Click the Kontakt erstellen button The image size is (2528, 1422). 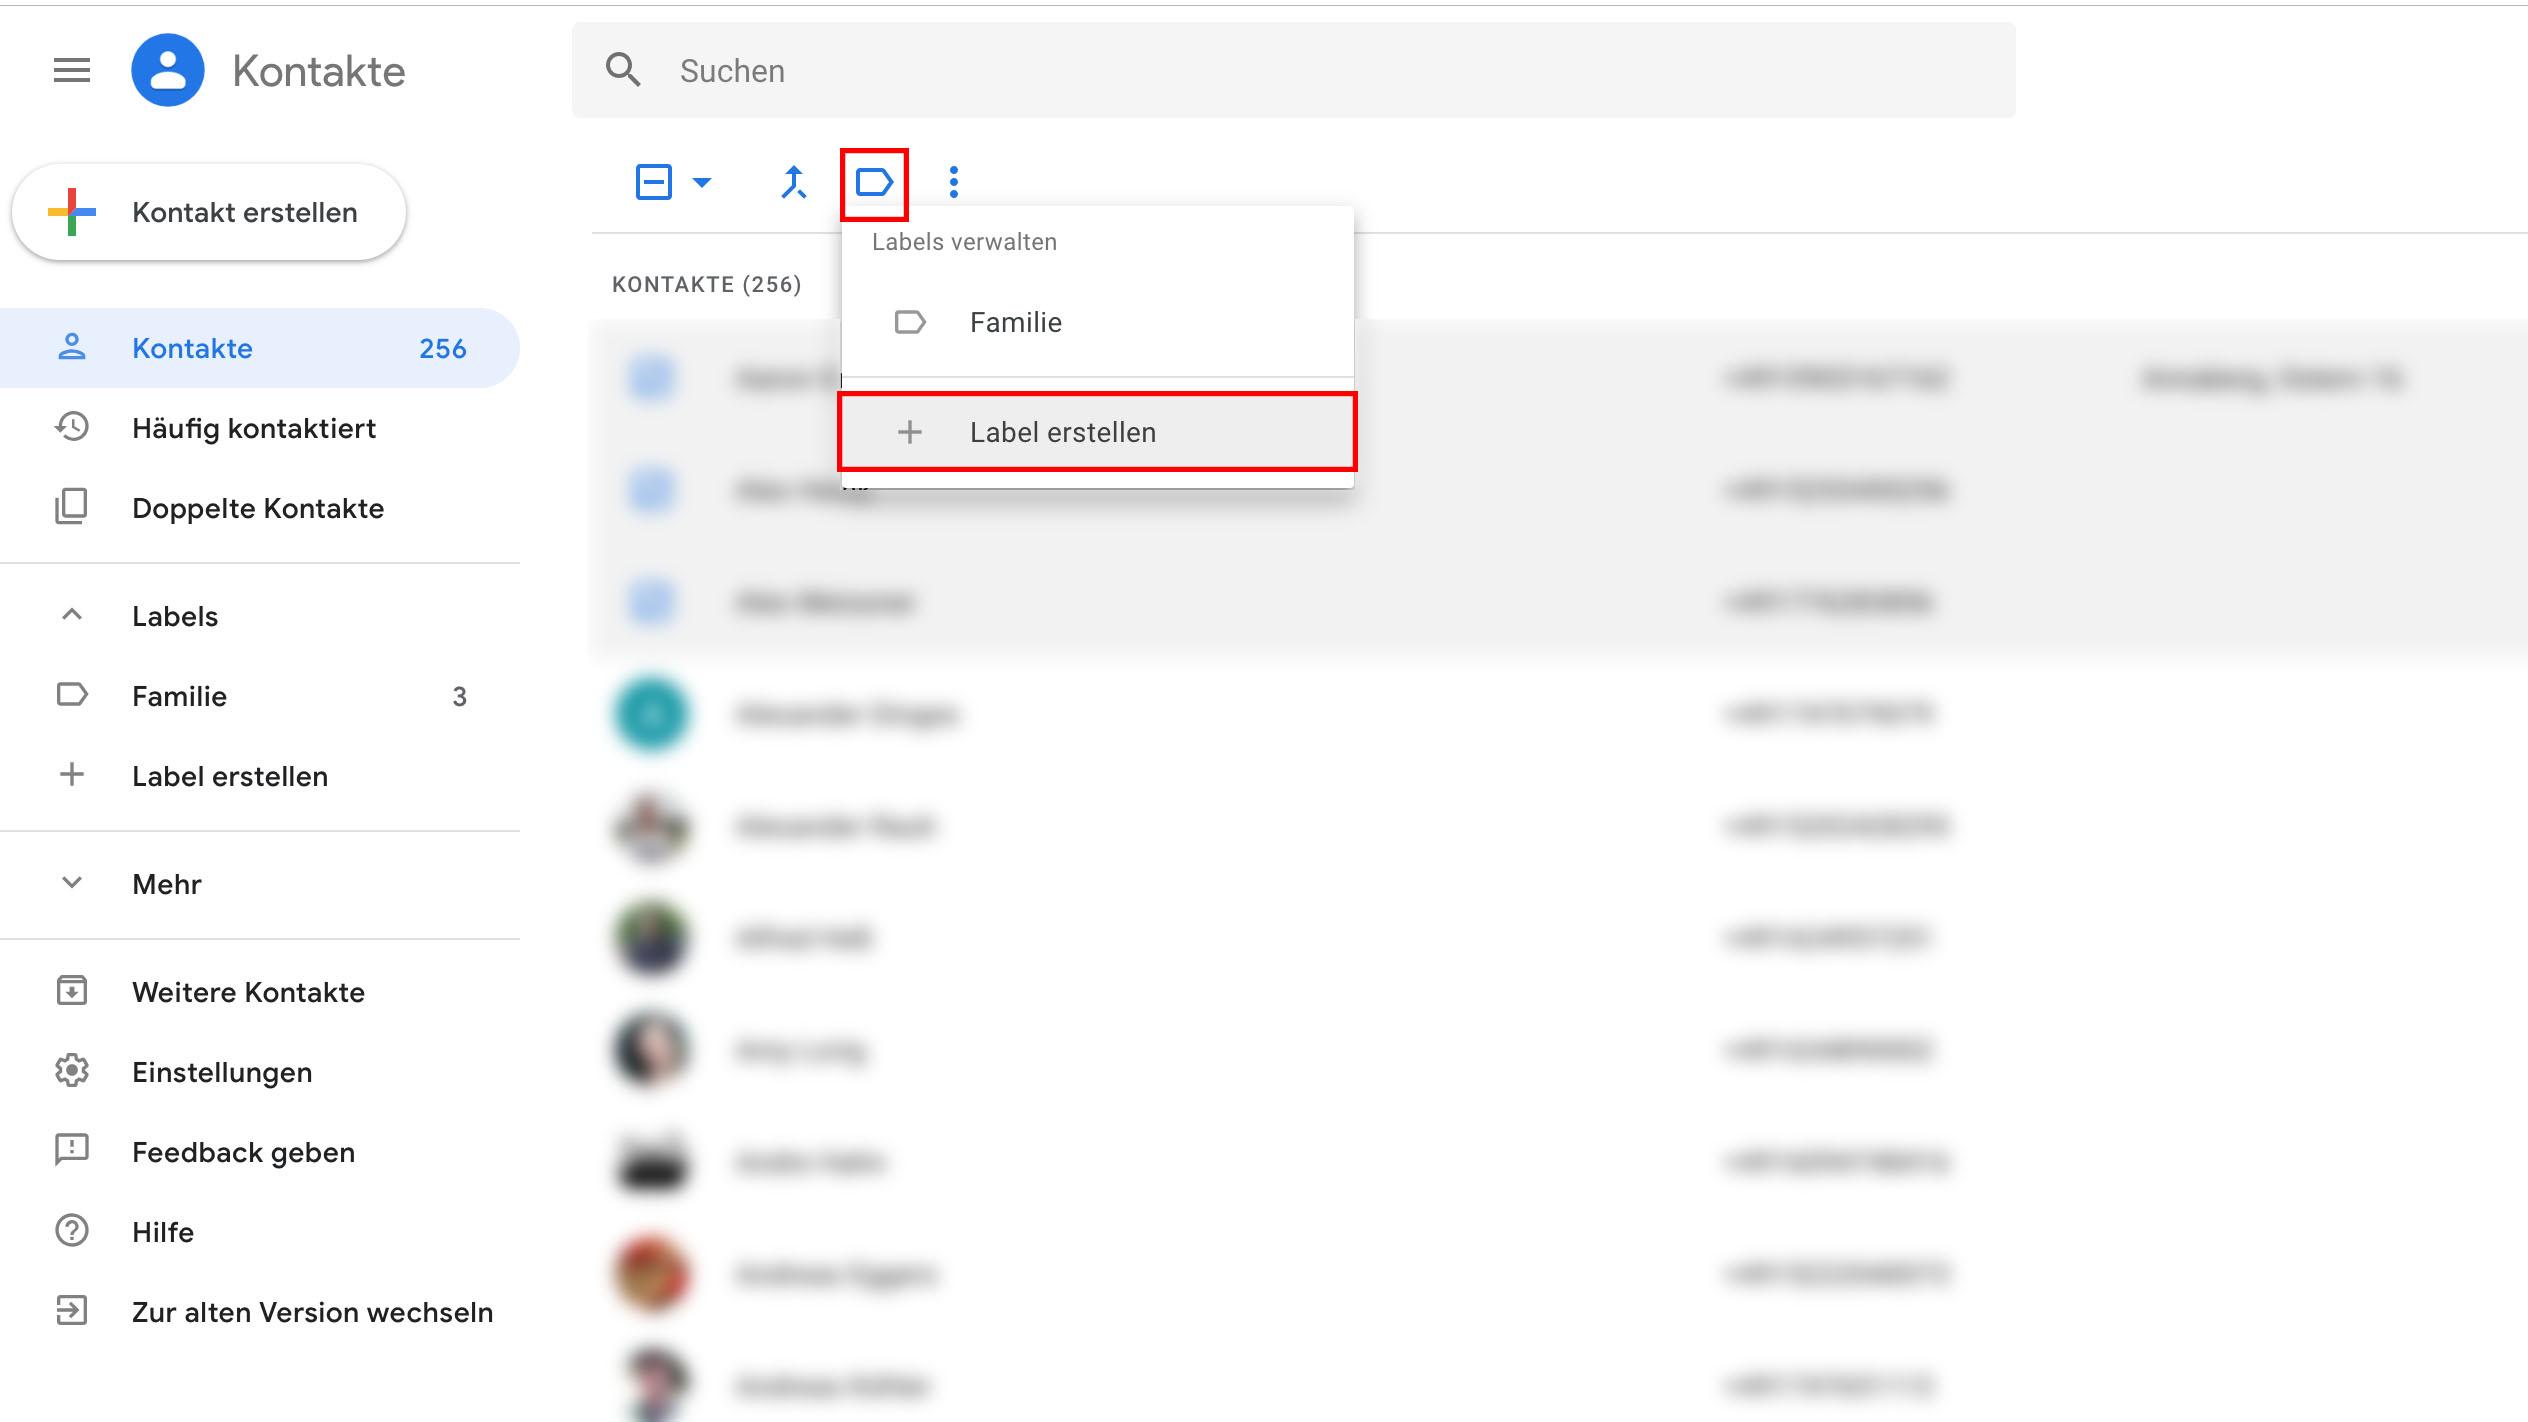coord(210,211)
